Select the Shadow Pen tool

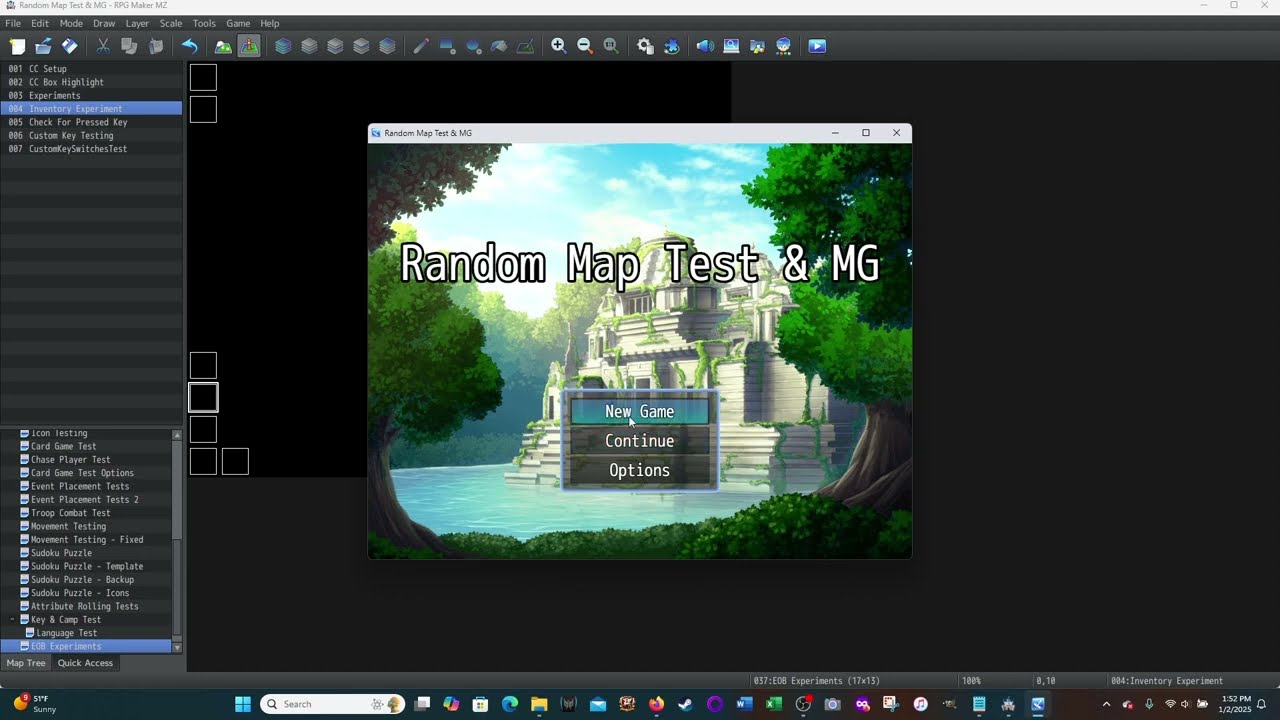[525, 46]
